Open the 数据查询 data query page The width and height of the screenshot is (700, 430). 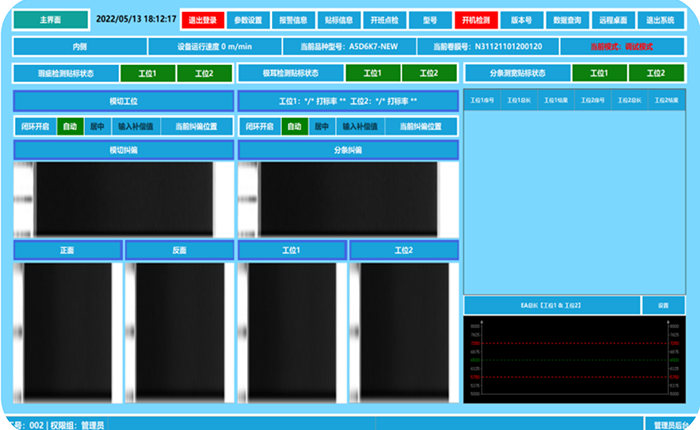[567, 19]
